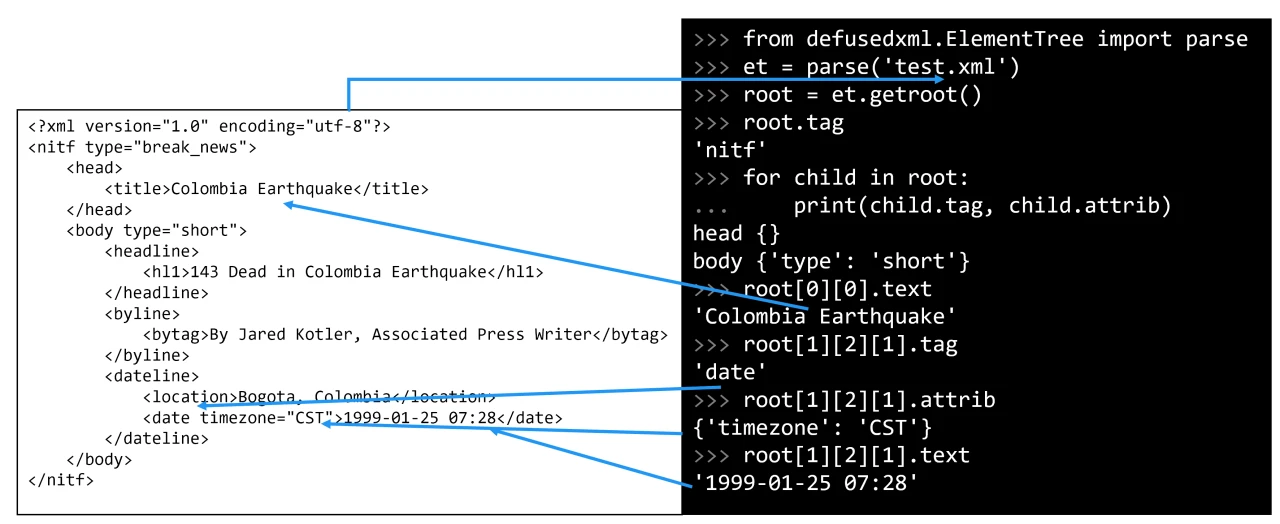1280x524 pixels.
Task: Click the et = parse('test.xml') command
Action: pos(880,67)
